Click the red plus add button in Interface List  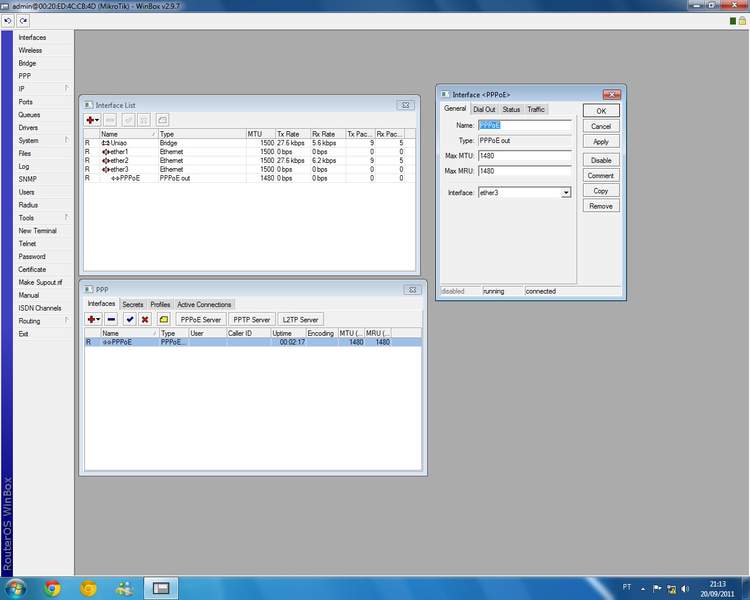pyautogui.click(x=90, y=120)
